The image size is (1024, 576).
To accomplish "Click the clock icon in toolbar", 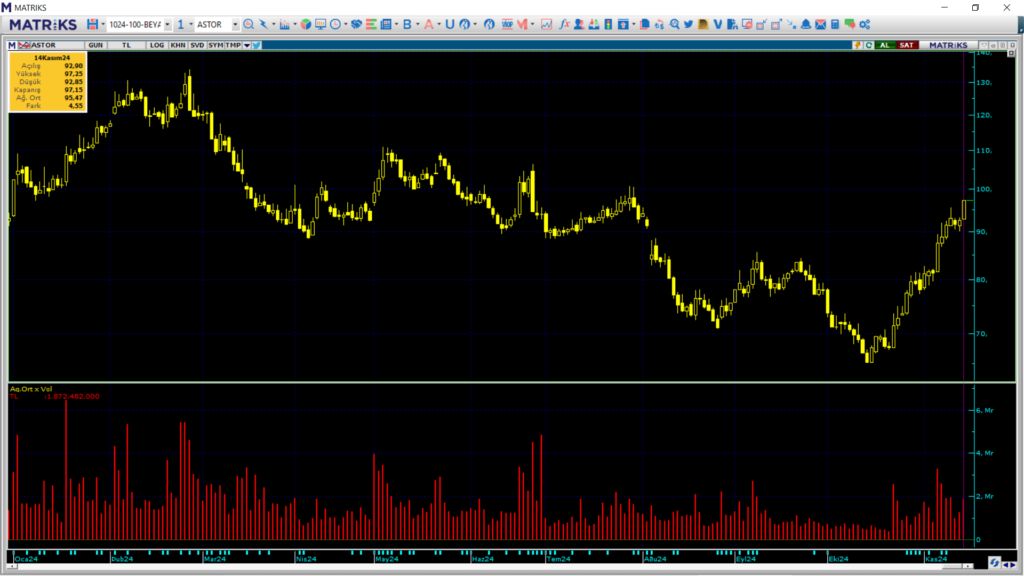I will pyautogui.click(x=335, y=24).
